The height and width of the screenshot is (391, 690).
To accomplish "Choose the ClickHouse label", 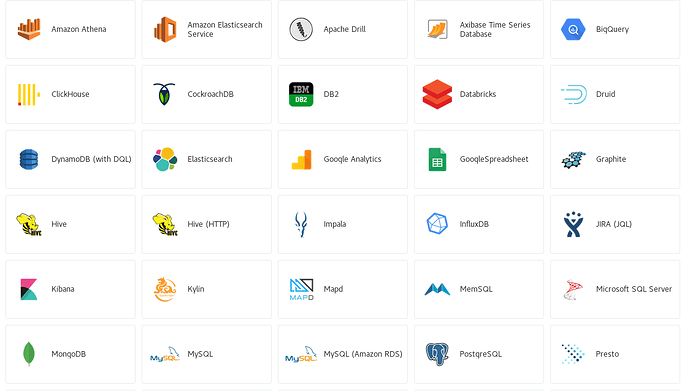I will (x=70, y=94).
